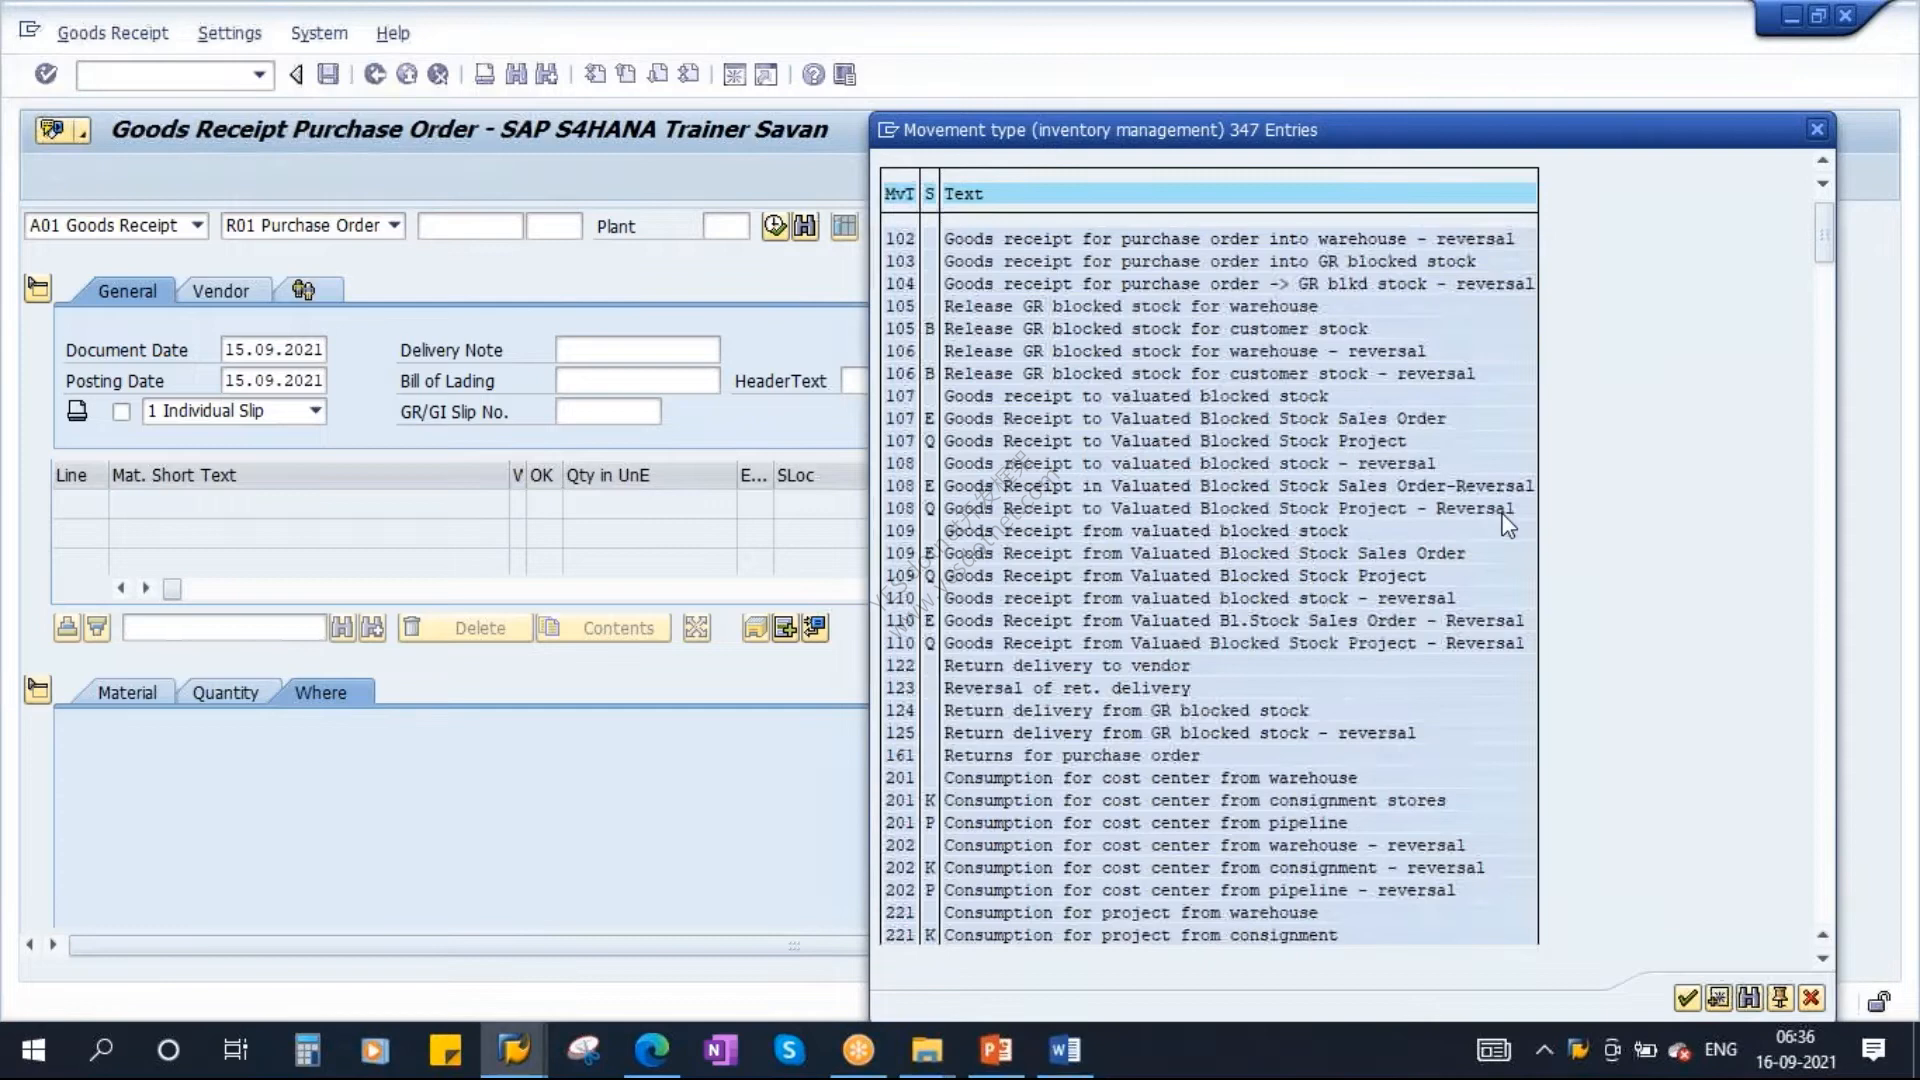This screenshot has width=1920, height=1080.
Task: Confirm selection with green checkmark in popup
Action: tap(1687, 997)
